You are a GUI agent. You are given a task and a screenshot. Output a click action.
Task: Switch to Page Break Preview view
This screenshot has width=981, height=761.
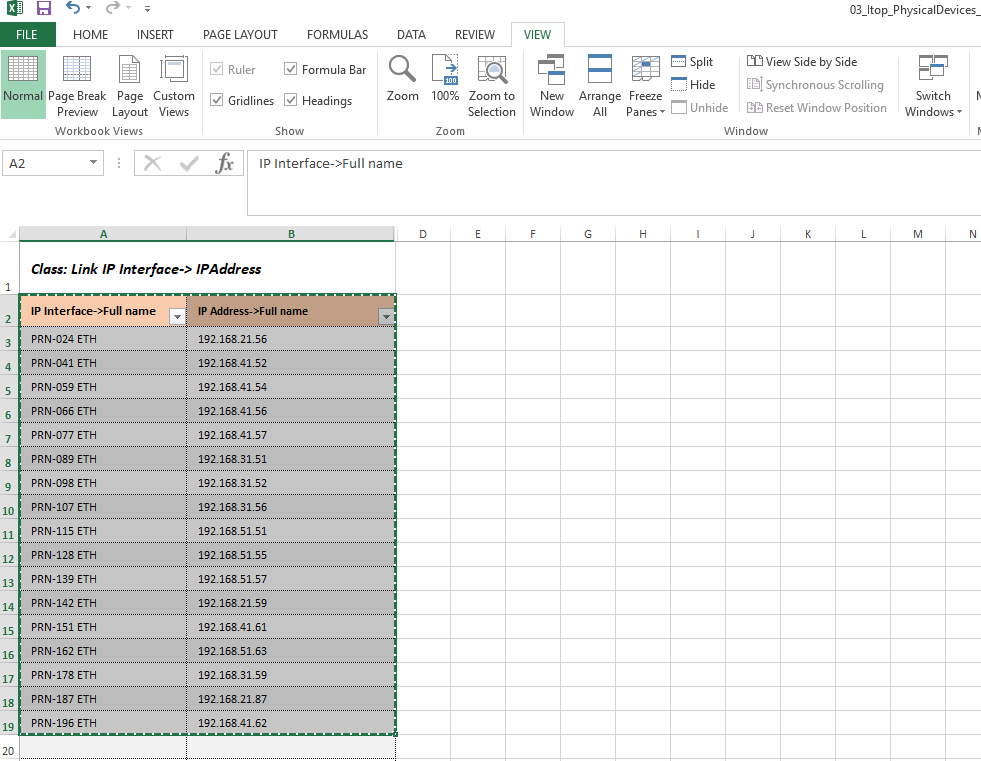(x=77, y=86)
